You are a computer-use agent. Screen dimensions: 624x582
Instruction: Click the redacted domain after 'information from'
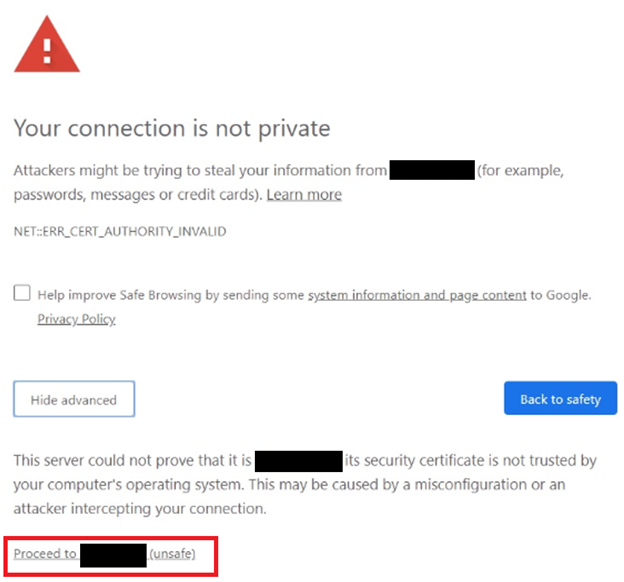(431, 171)
